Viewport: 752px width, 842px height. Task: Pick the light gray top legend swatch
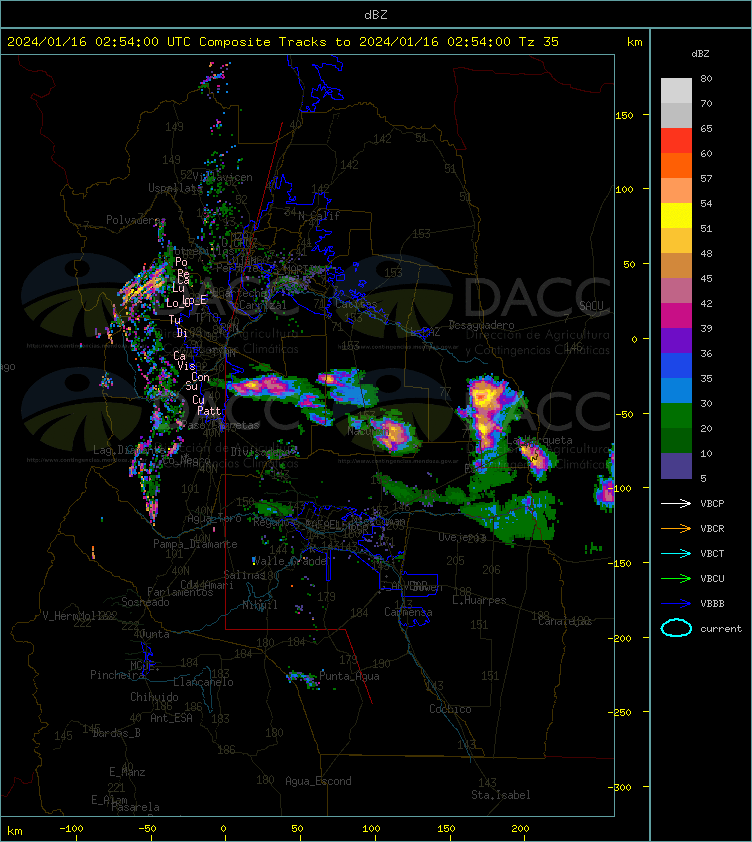pos(676,90)
